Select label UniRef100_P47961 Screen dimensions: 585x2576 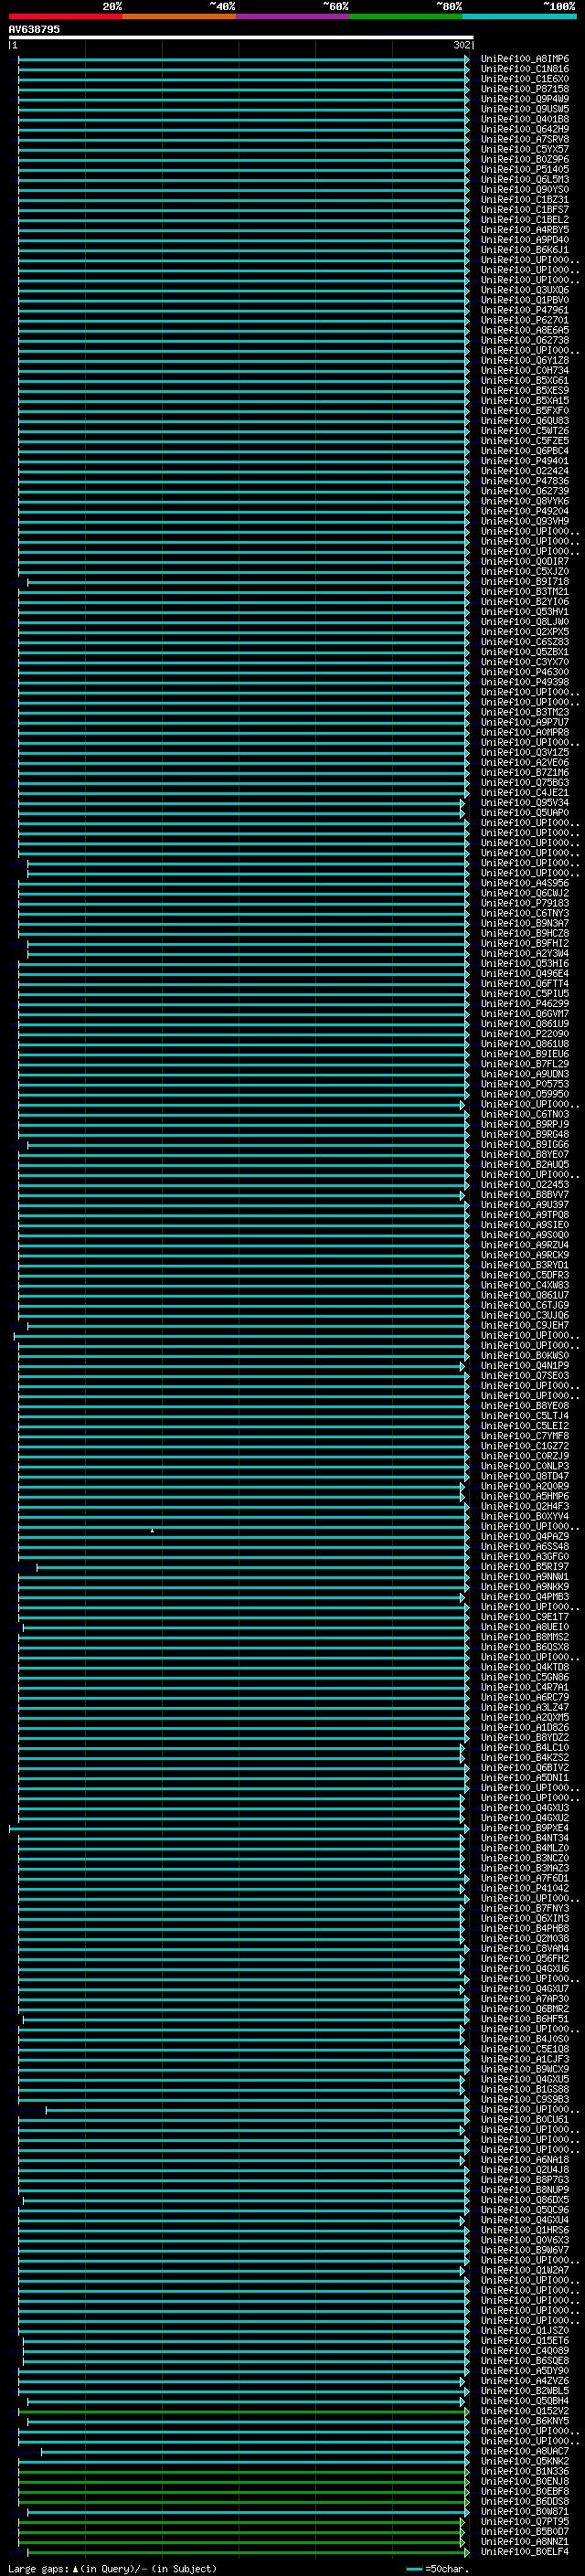click(x=525, y=310)
